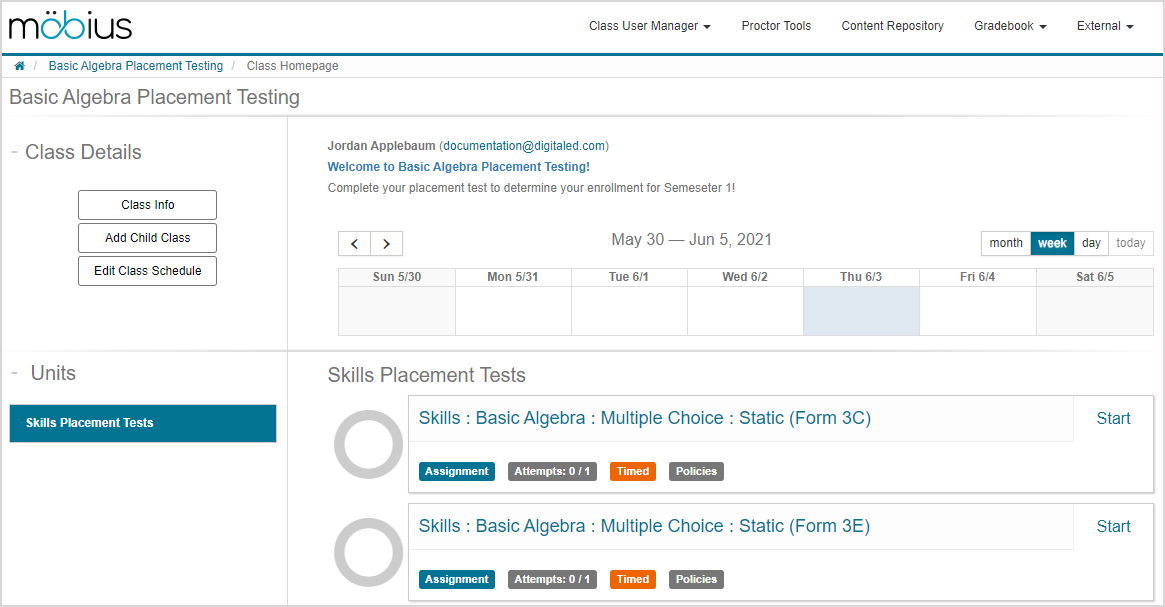Click progress circle for Form 3C
The image size is (1165, 607).
(x=368, y=444)
